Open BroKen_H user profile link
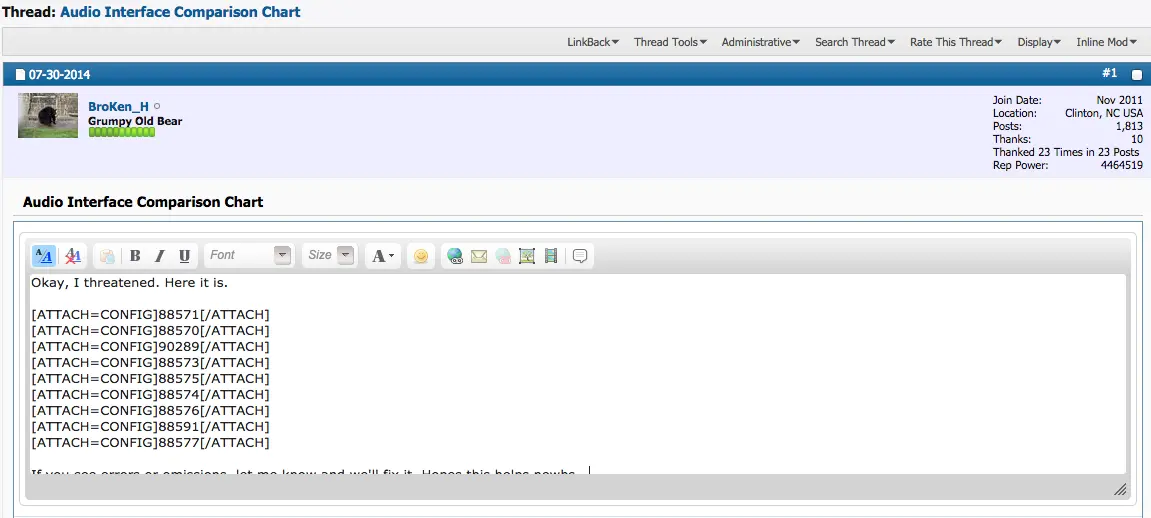 click(118, 106)
